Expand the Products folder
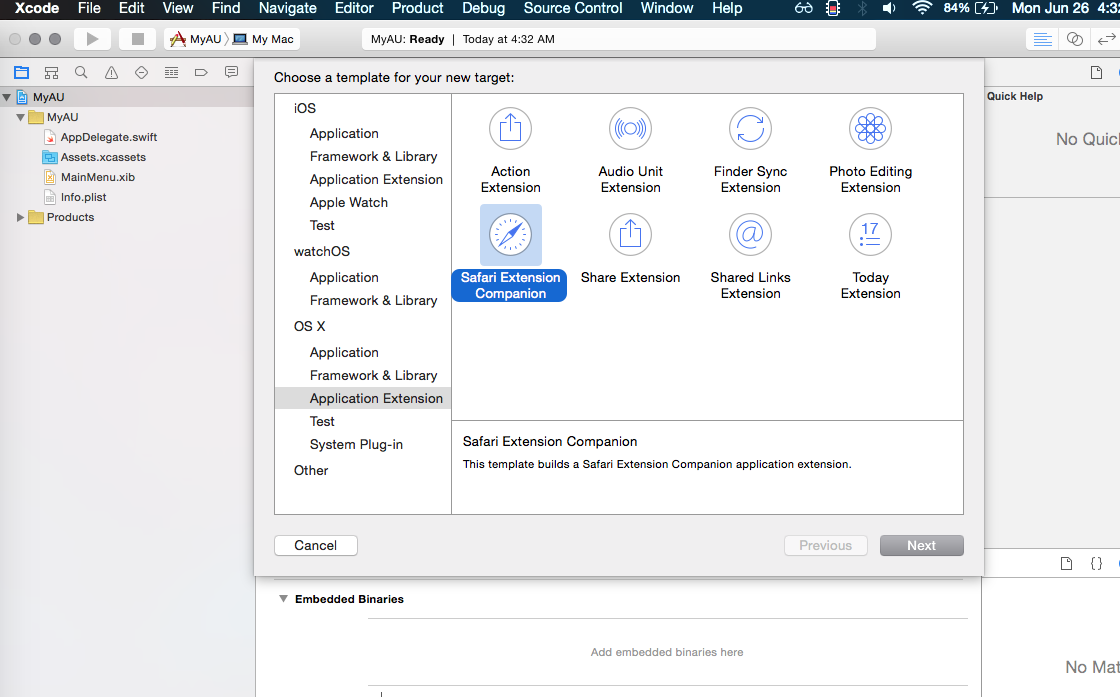Image resolution: width=1120 pixels, height=697 pixels. (x=20, y=217)
